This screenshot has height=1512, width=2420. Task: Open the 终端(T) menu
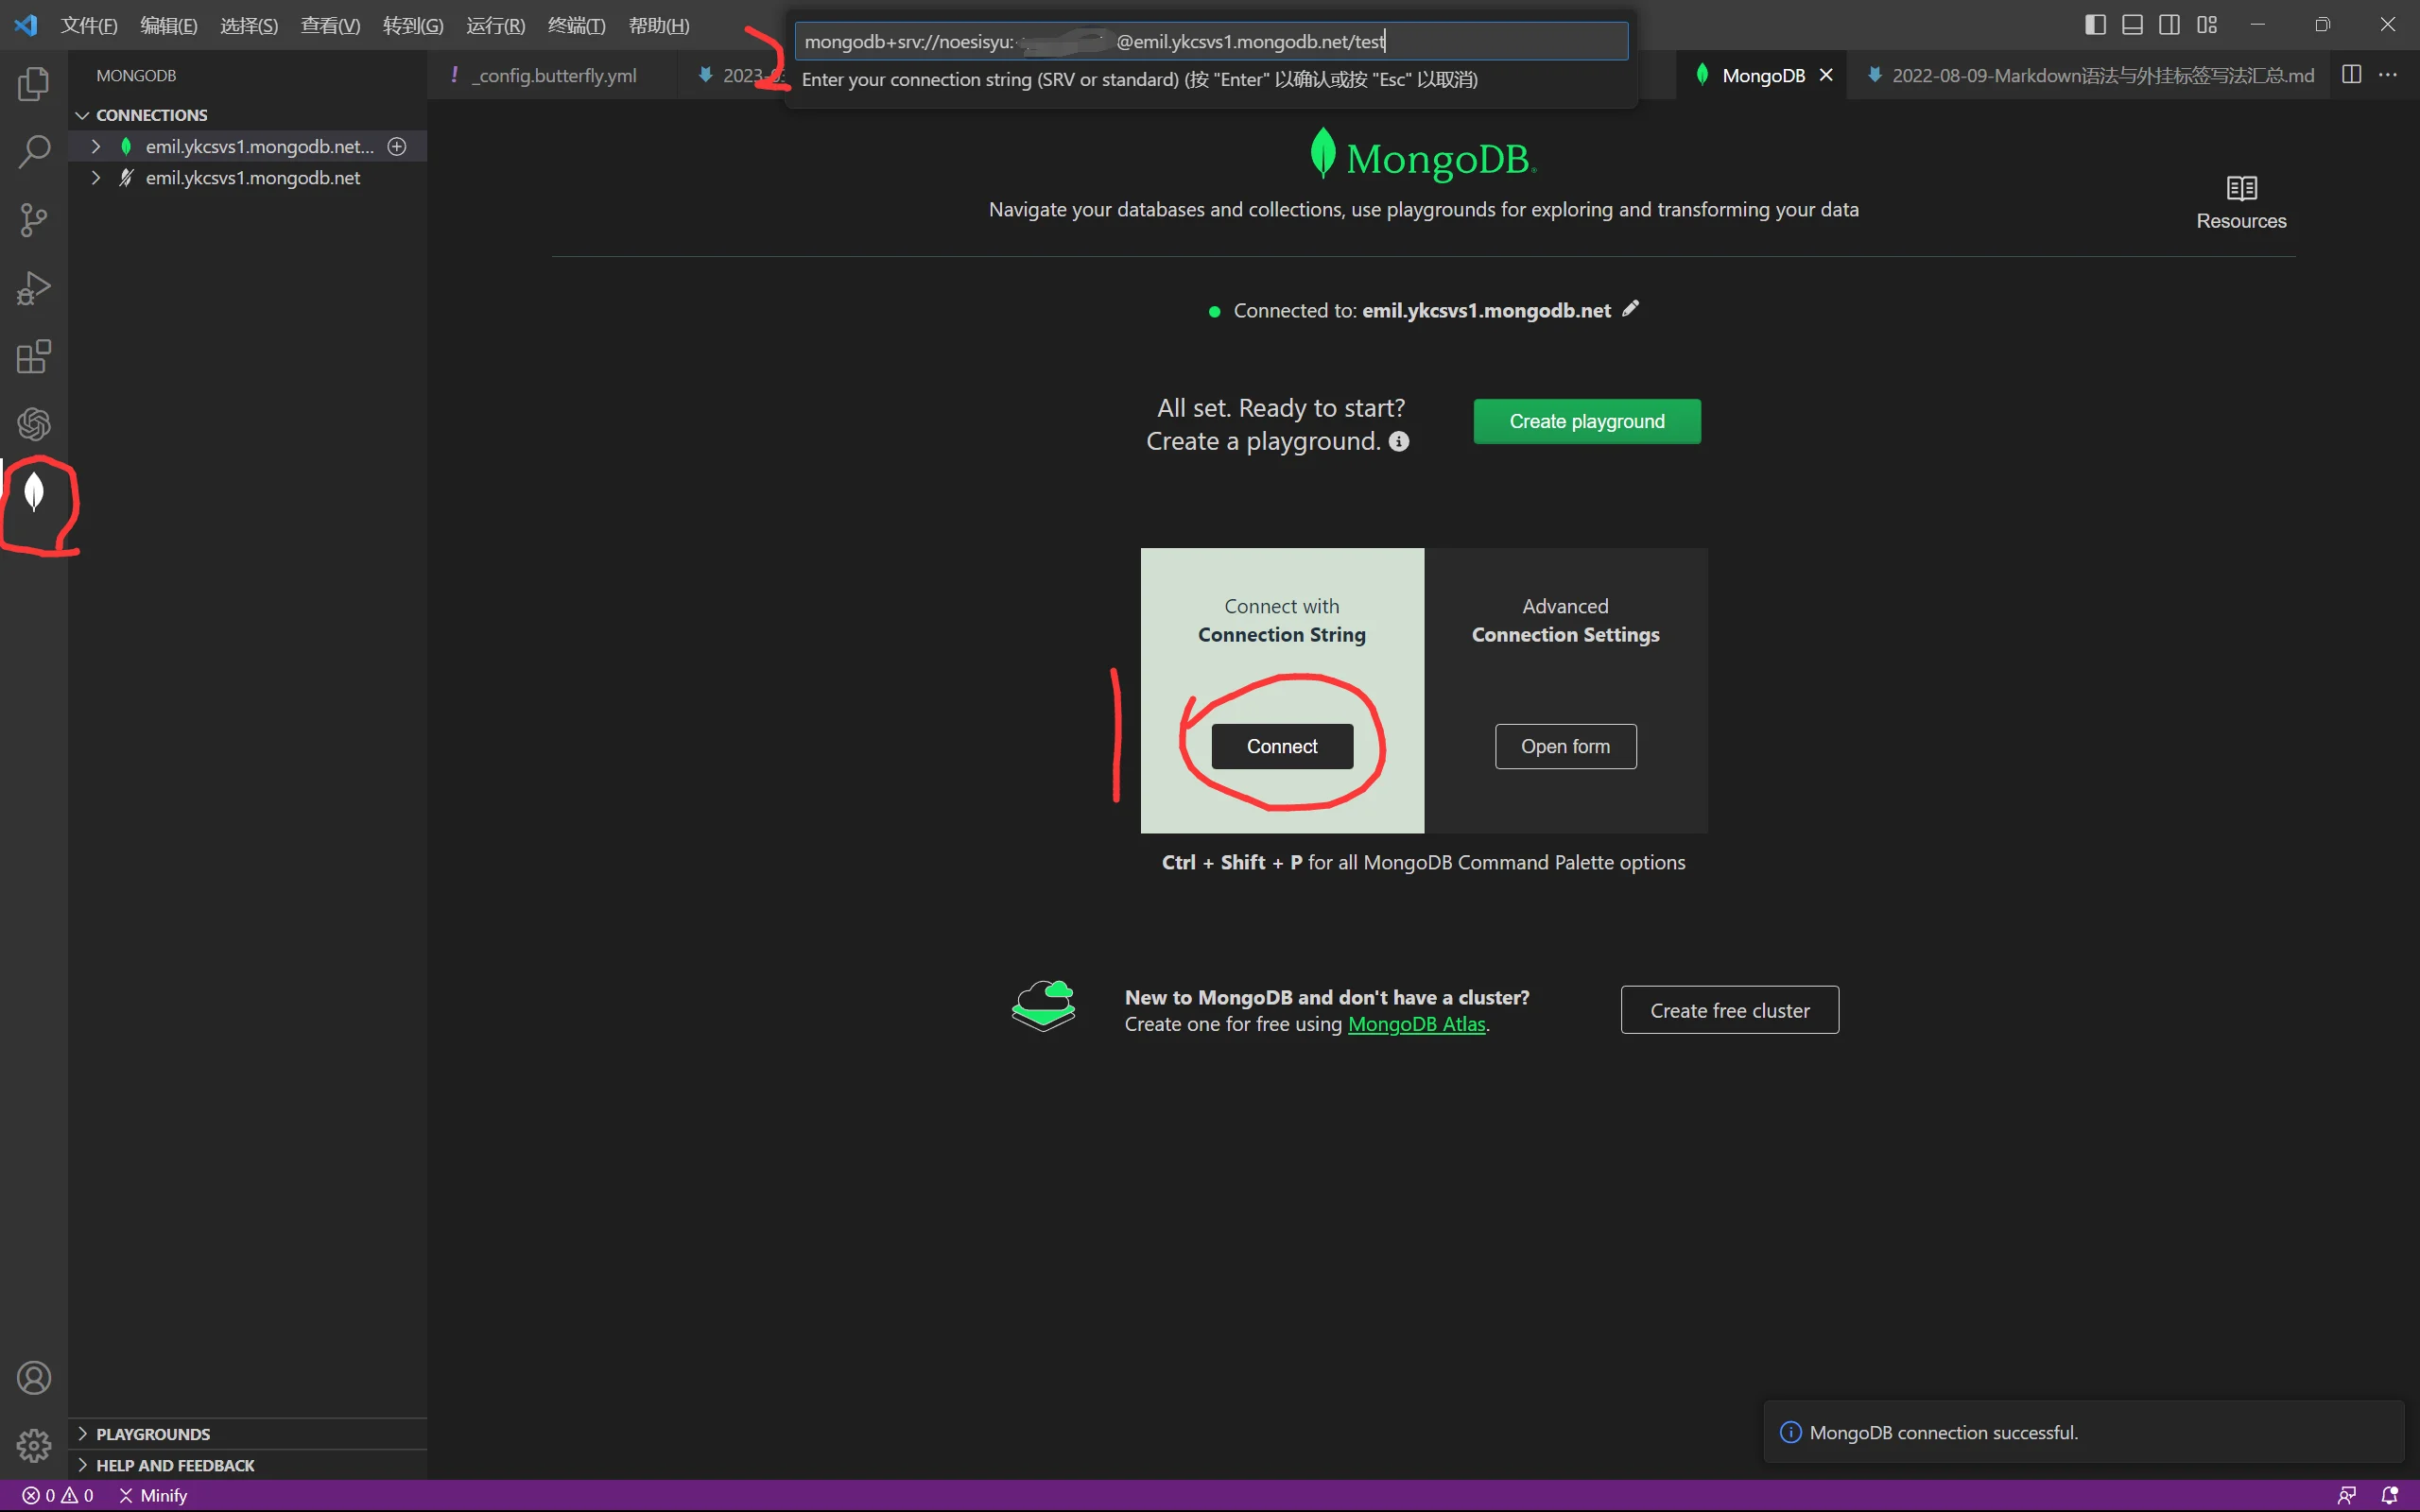(x=576, y=25)
